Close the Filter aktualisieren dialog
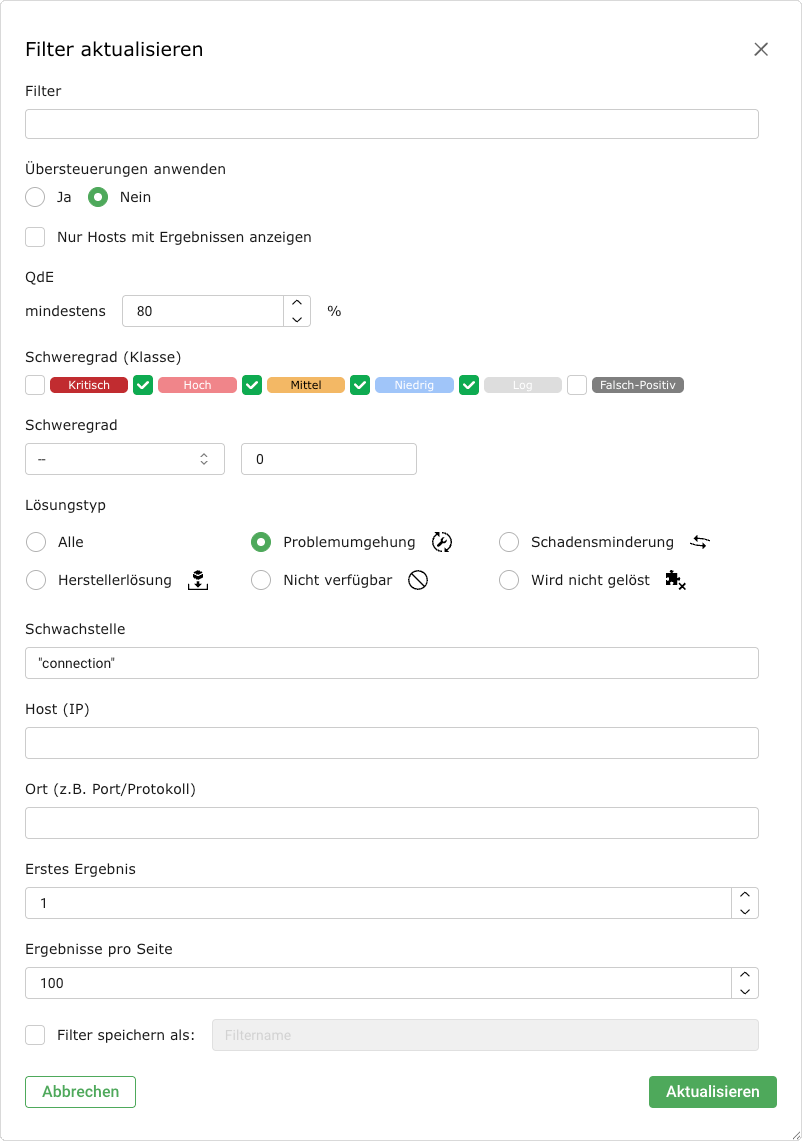Viewport: 802px width, 1141px height. (761, 49)
